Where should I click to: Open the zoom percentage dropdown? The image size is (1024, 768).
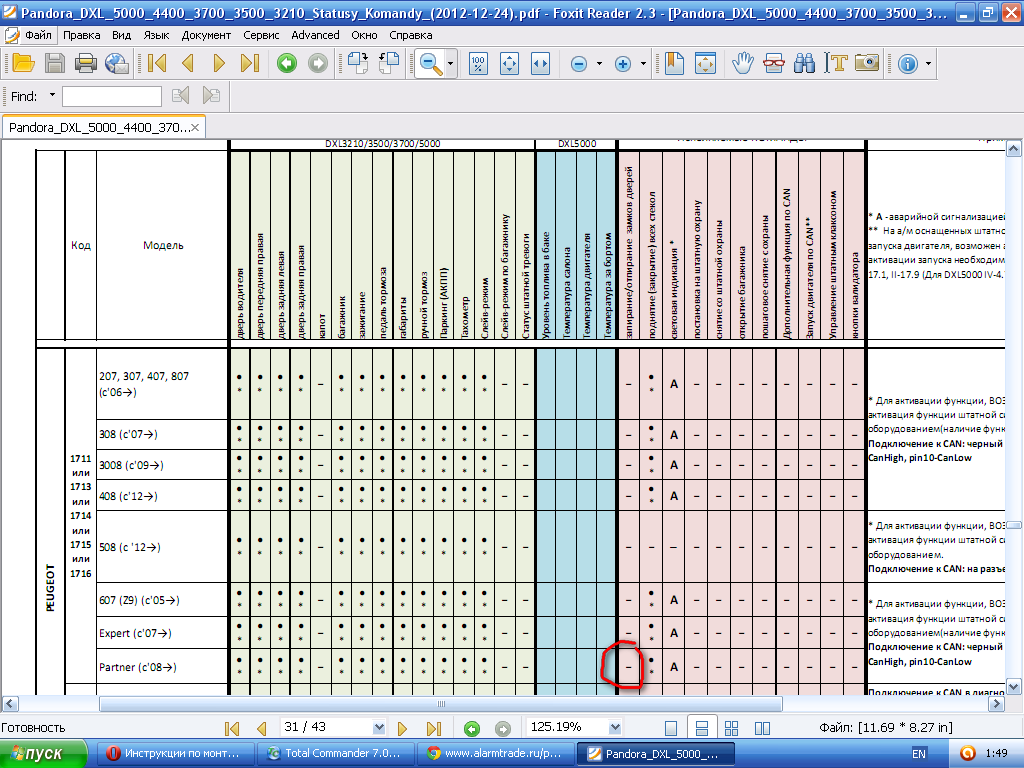(x=615, y=728)
